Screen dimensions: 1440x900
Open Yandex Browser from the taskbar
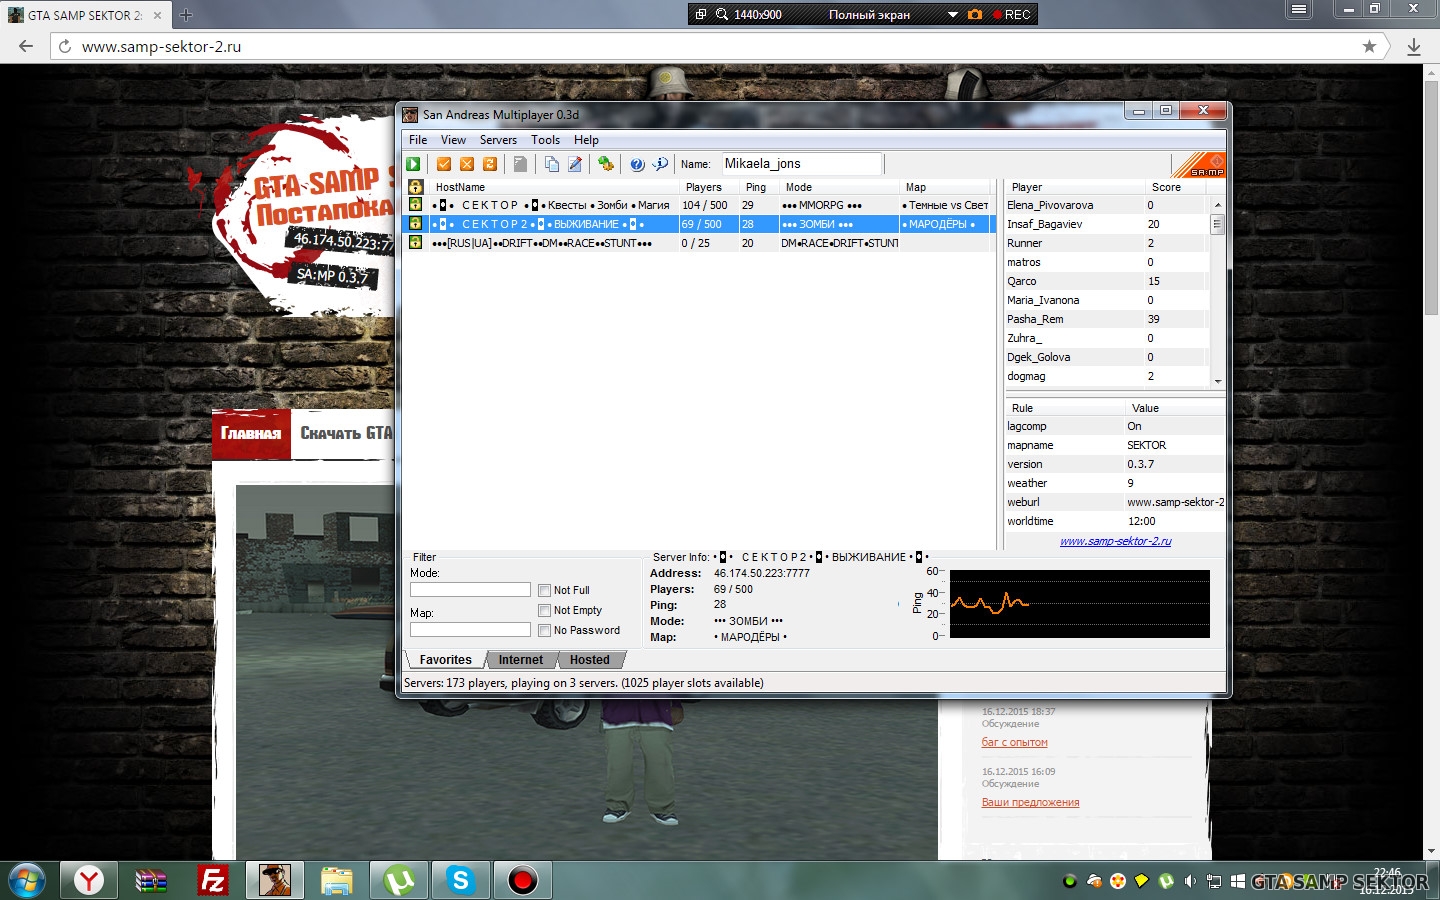[89, 880]
